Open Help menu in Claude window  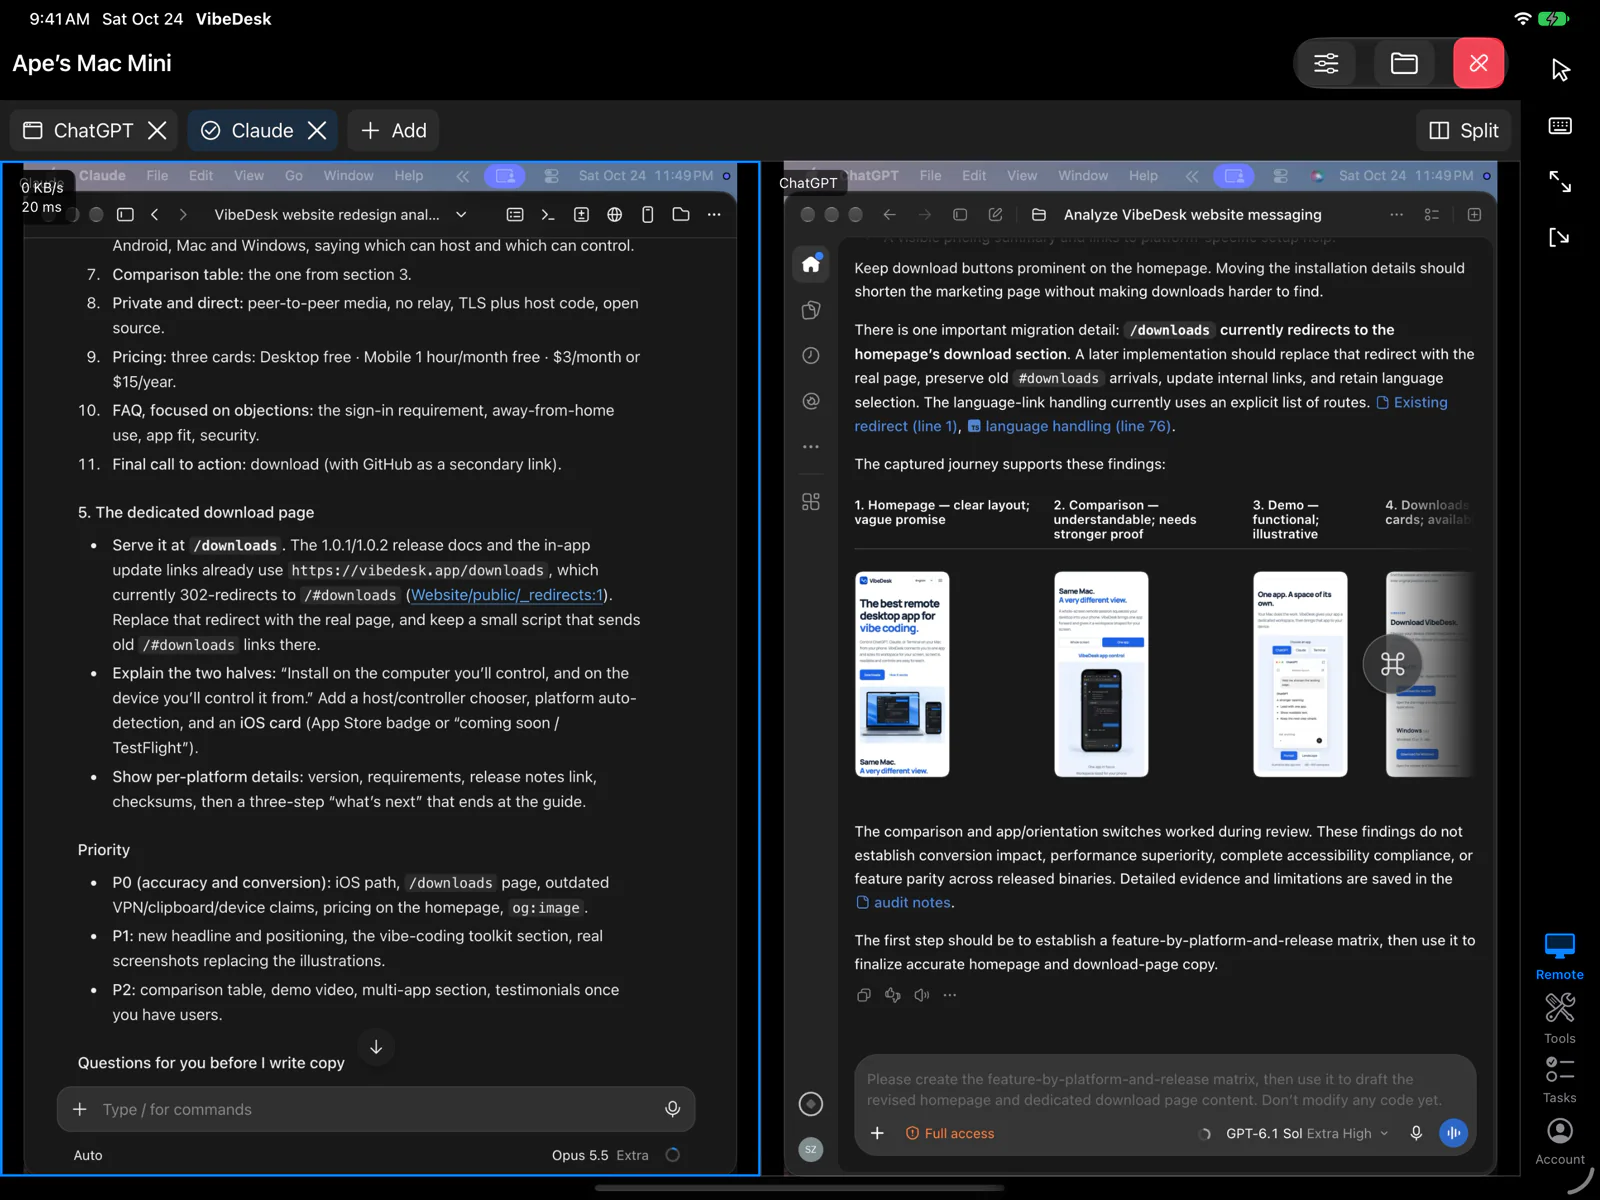[408, 176]
